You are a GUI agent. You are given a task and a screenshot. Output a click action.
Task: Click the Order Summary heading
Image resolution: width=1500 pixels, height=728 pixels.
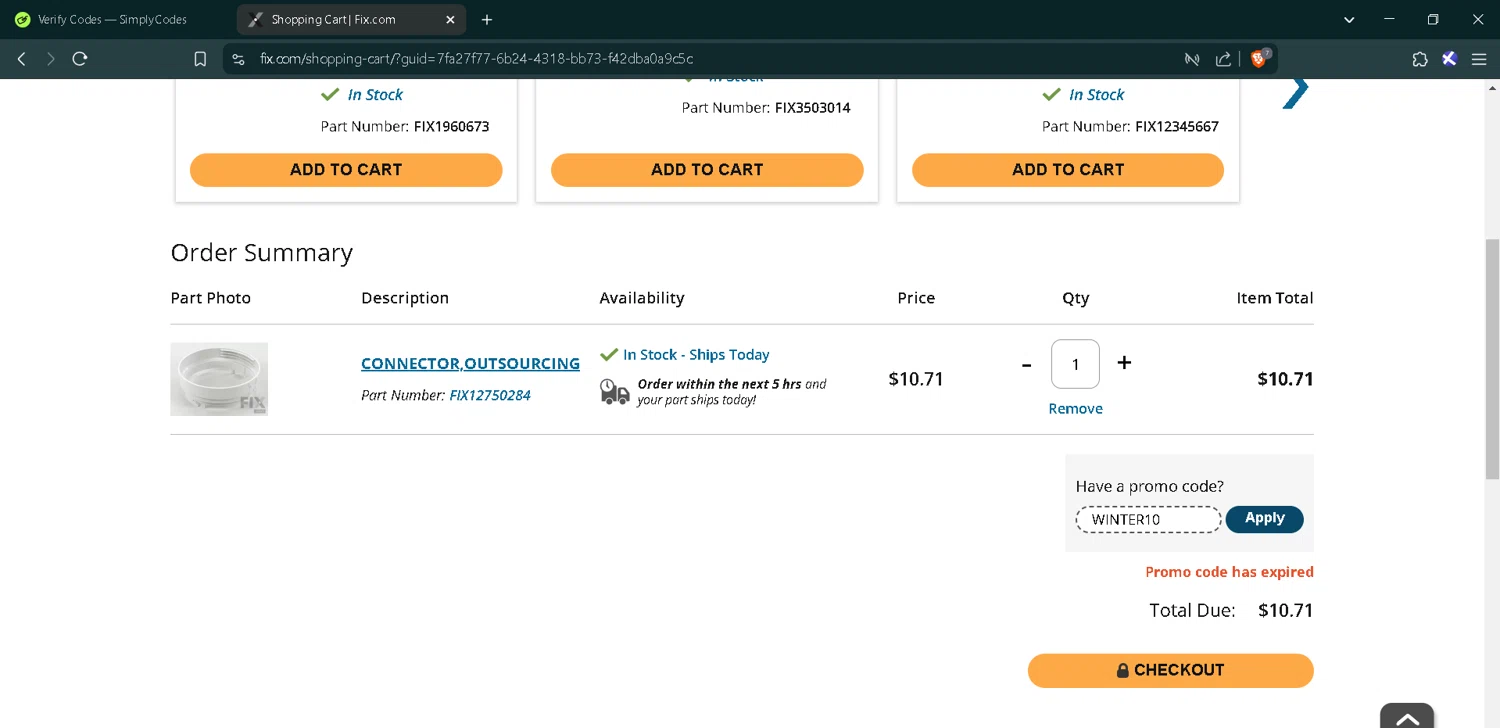pyautogui.click(x=262, y=253)
